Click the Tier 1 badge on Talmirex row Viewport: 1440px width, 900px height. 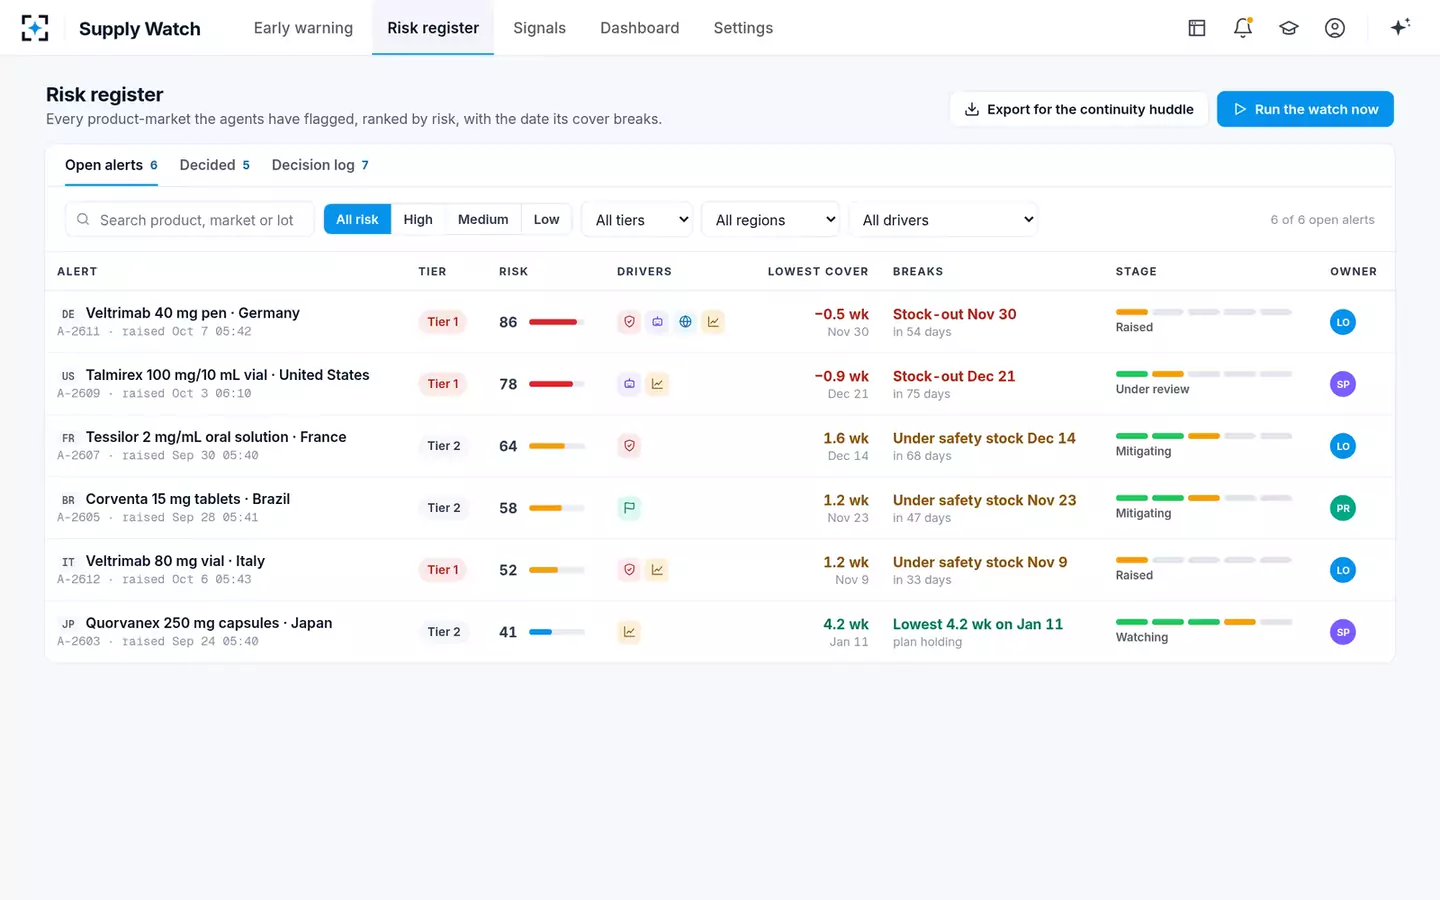(443, 384)
